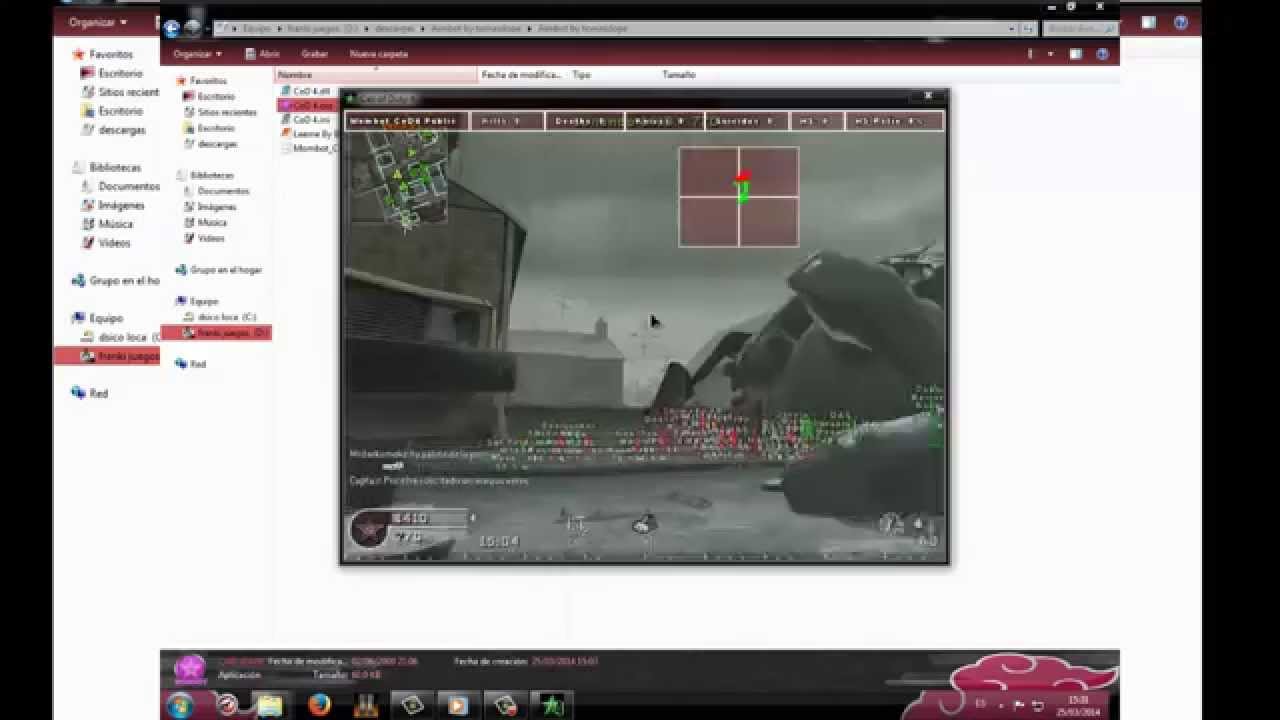
Task: Sort by the Tamaño column header
Action: tap(678, 75)
